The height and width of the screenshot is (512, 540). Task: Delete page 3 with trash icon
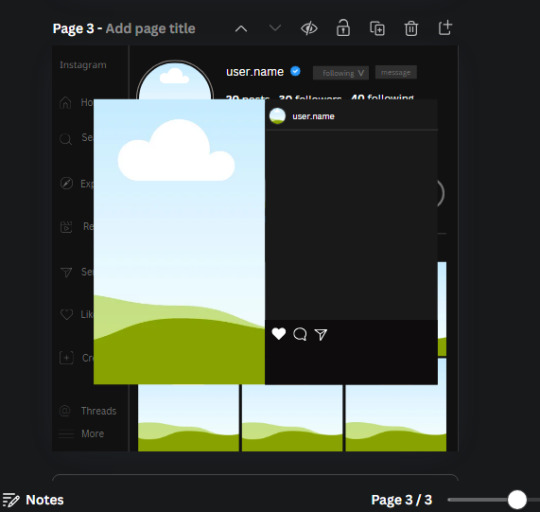(411, 28)
